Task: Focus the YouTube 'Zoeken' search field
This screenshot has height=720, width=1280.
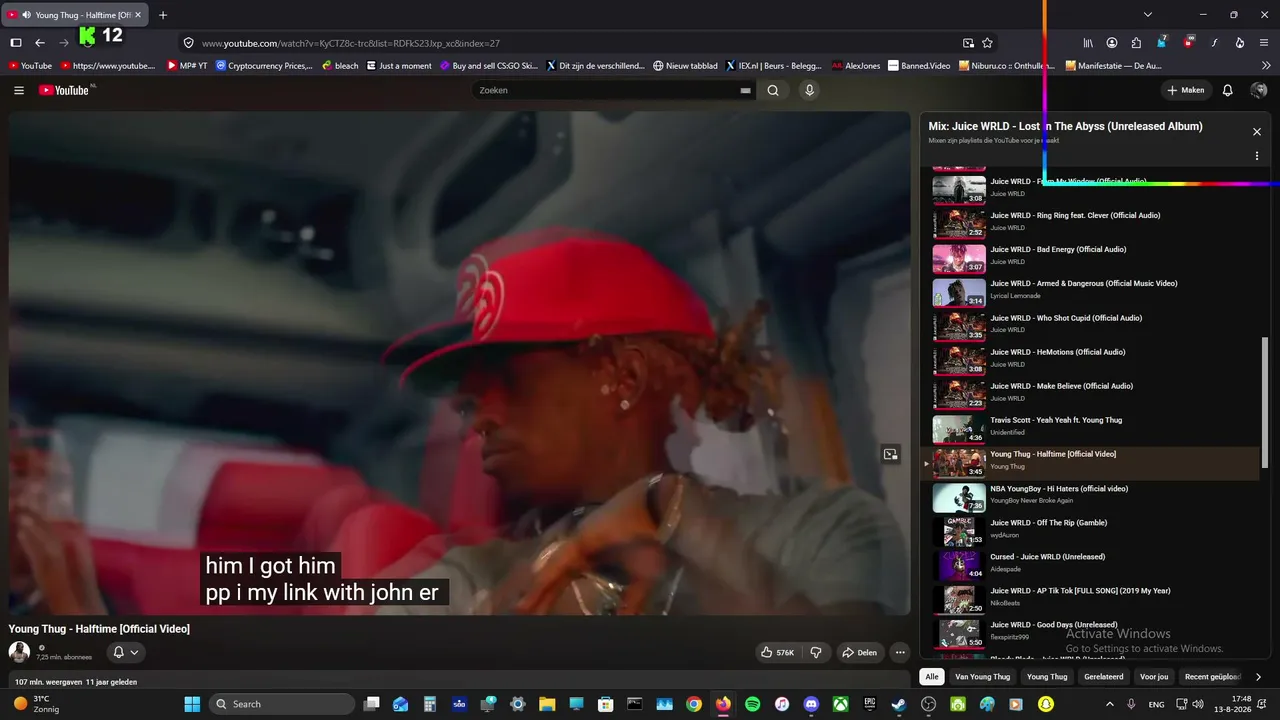Action: pyautogui.click(x=605, y=90)
